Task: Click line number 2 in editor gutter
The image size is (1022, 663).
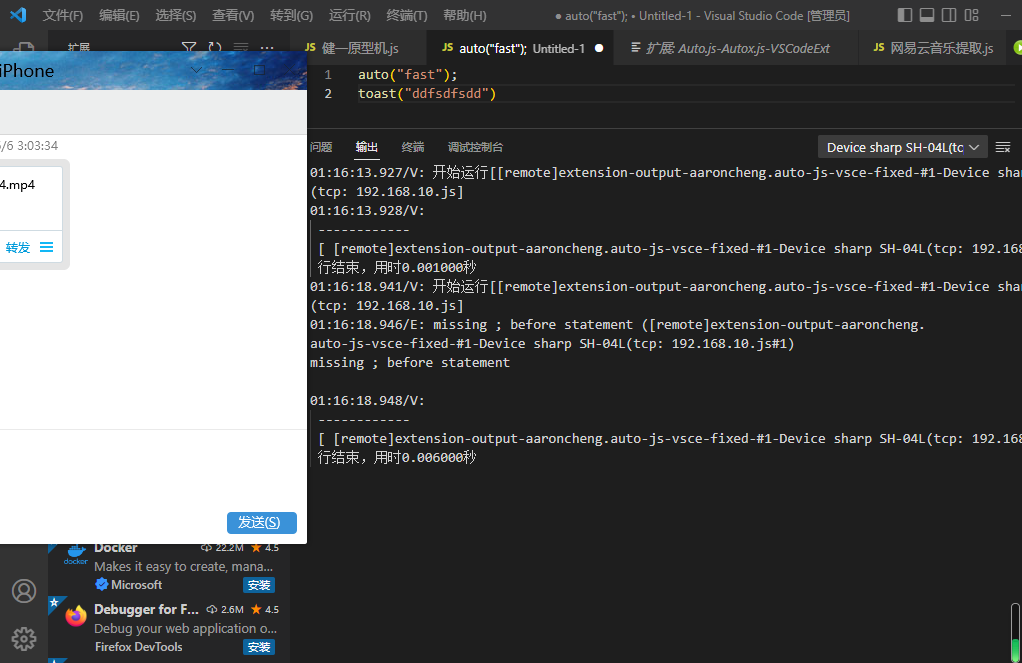Action: click(328, 93)
